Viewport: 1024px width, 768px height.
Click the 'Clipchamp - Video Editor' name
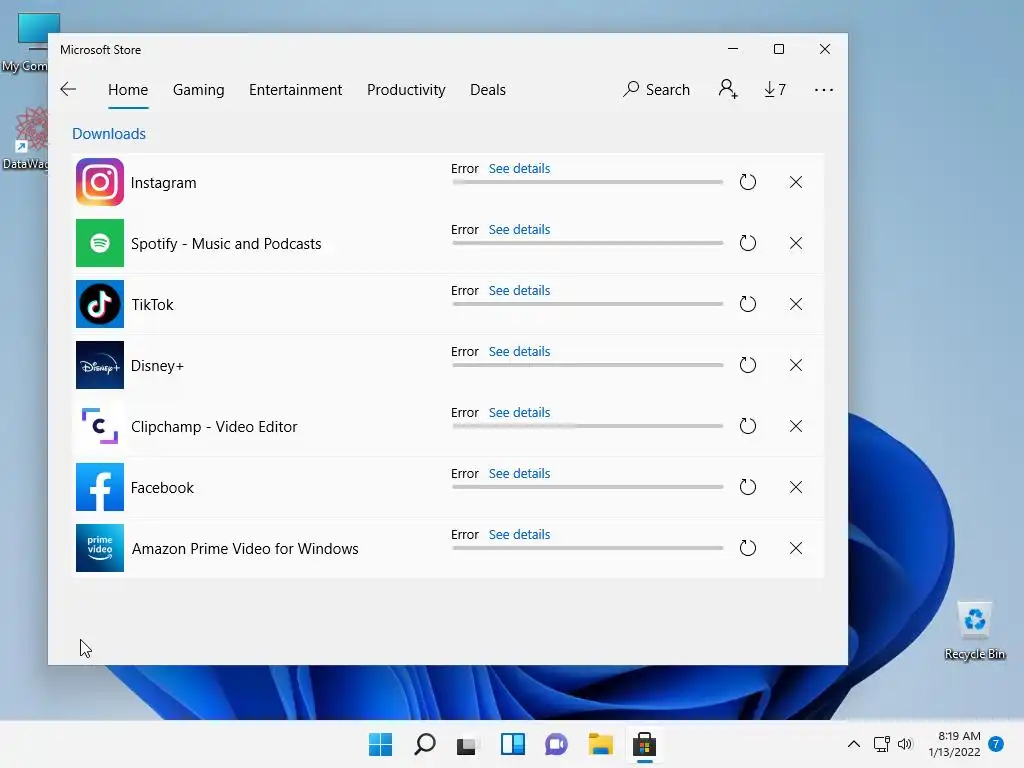coord(214,426)
